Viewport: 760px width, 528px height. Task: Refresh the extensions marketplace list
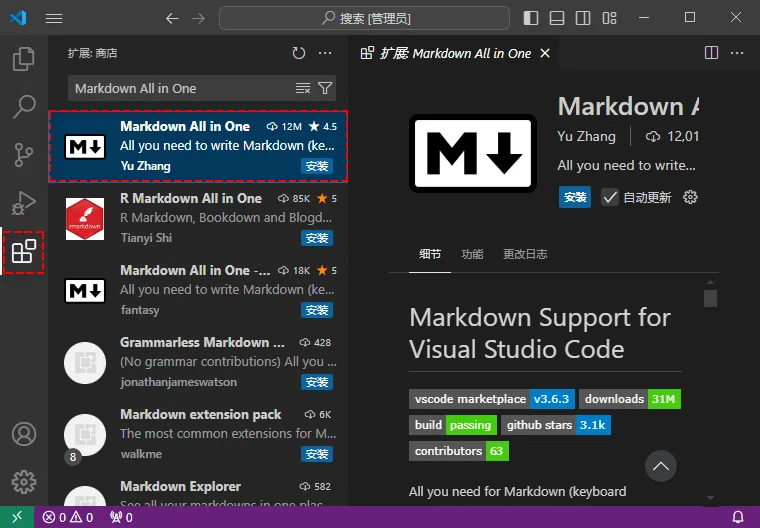point(299,53)
